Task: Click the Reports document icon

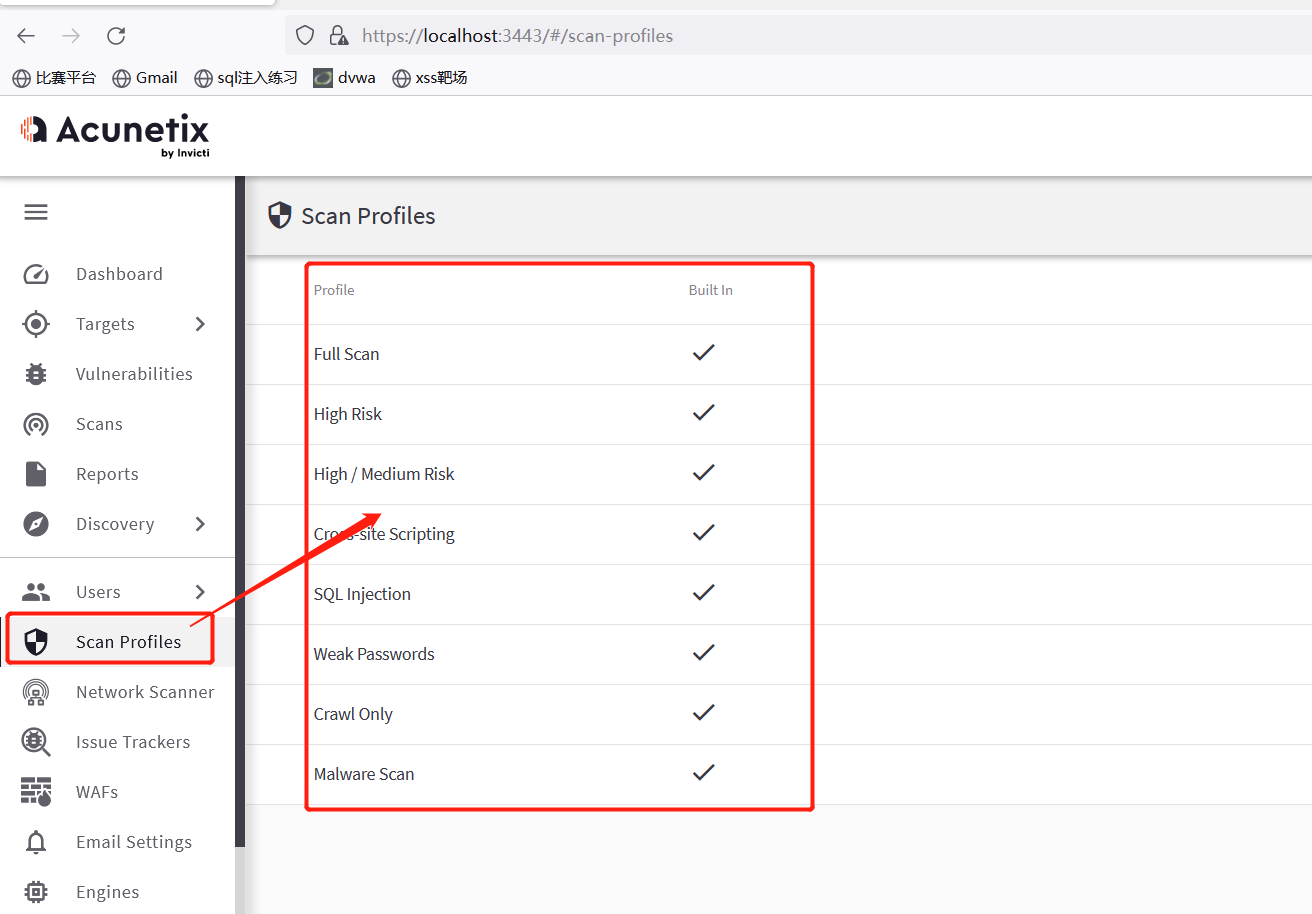Action: tap(36, 474)
